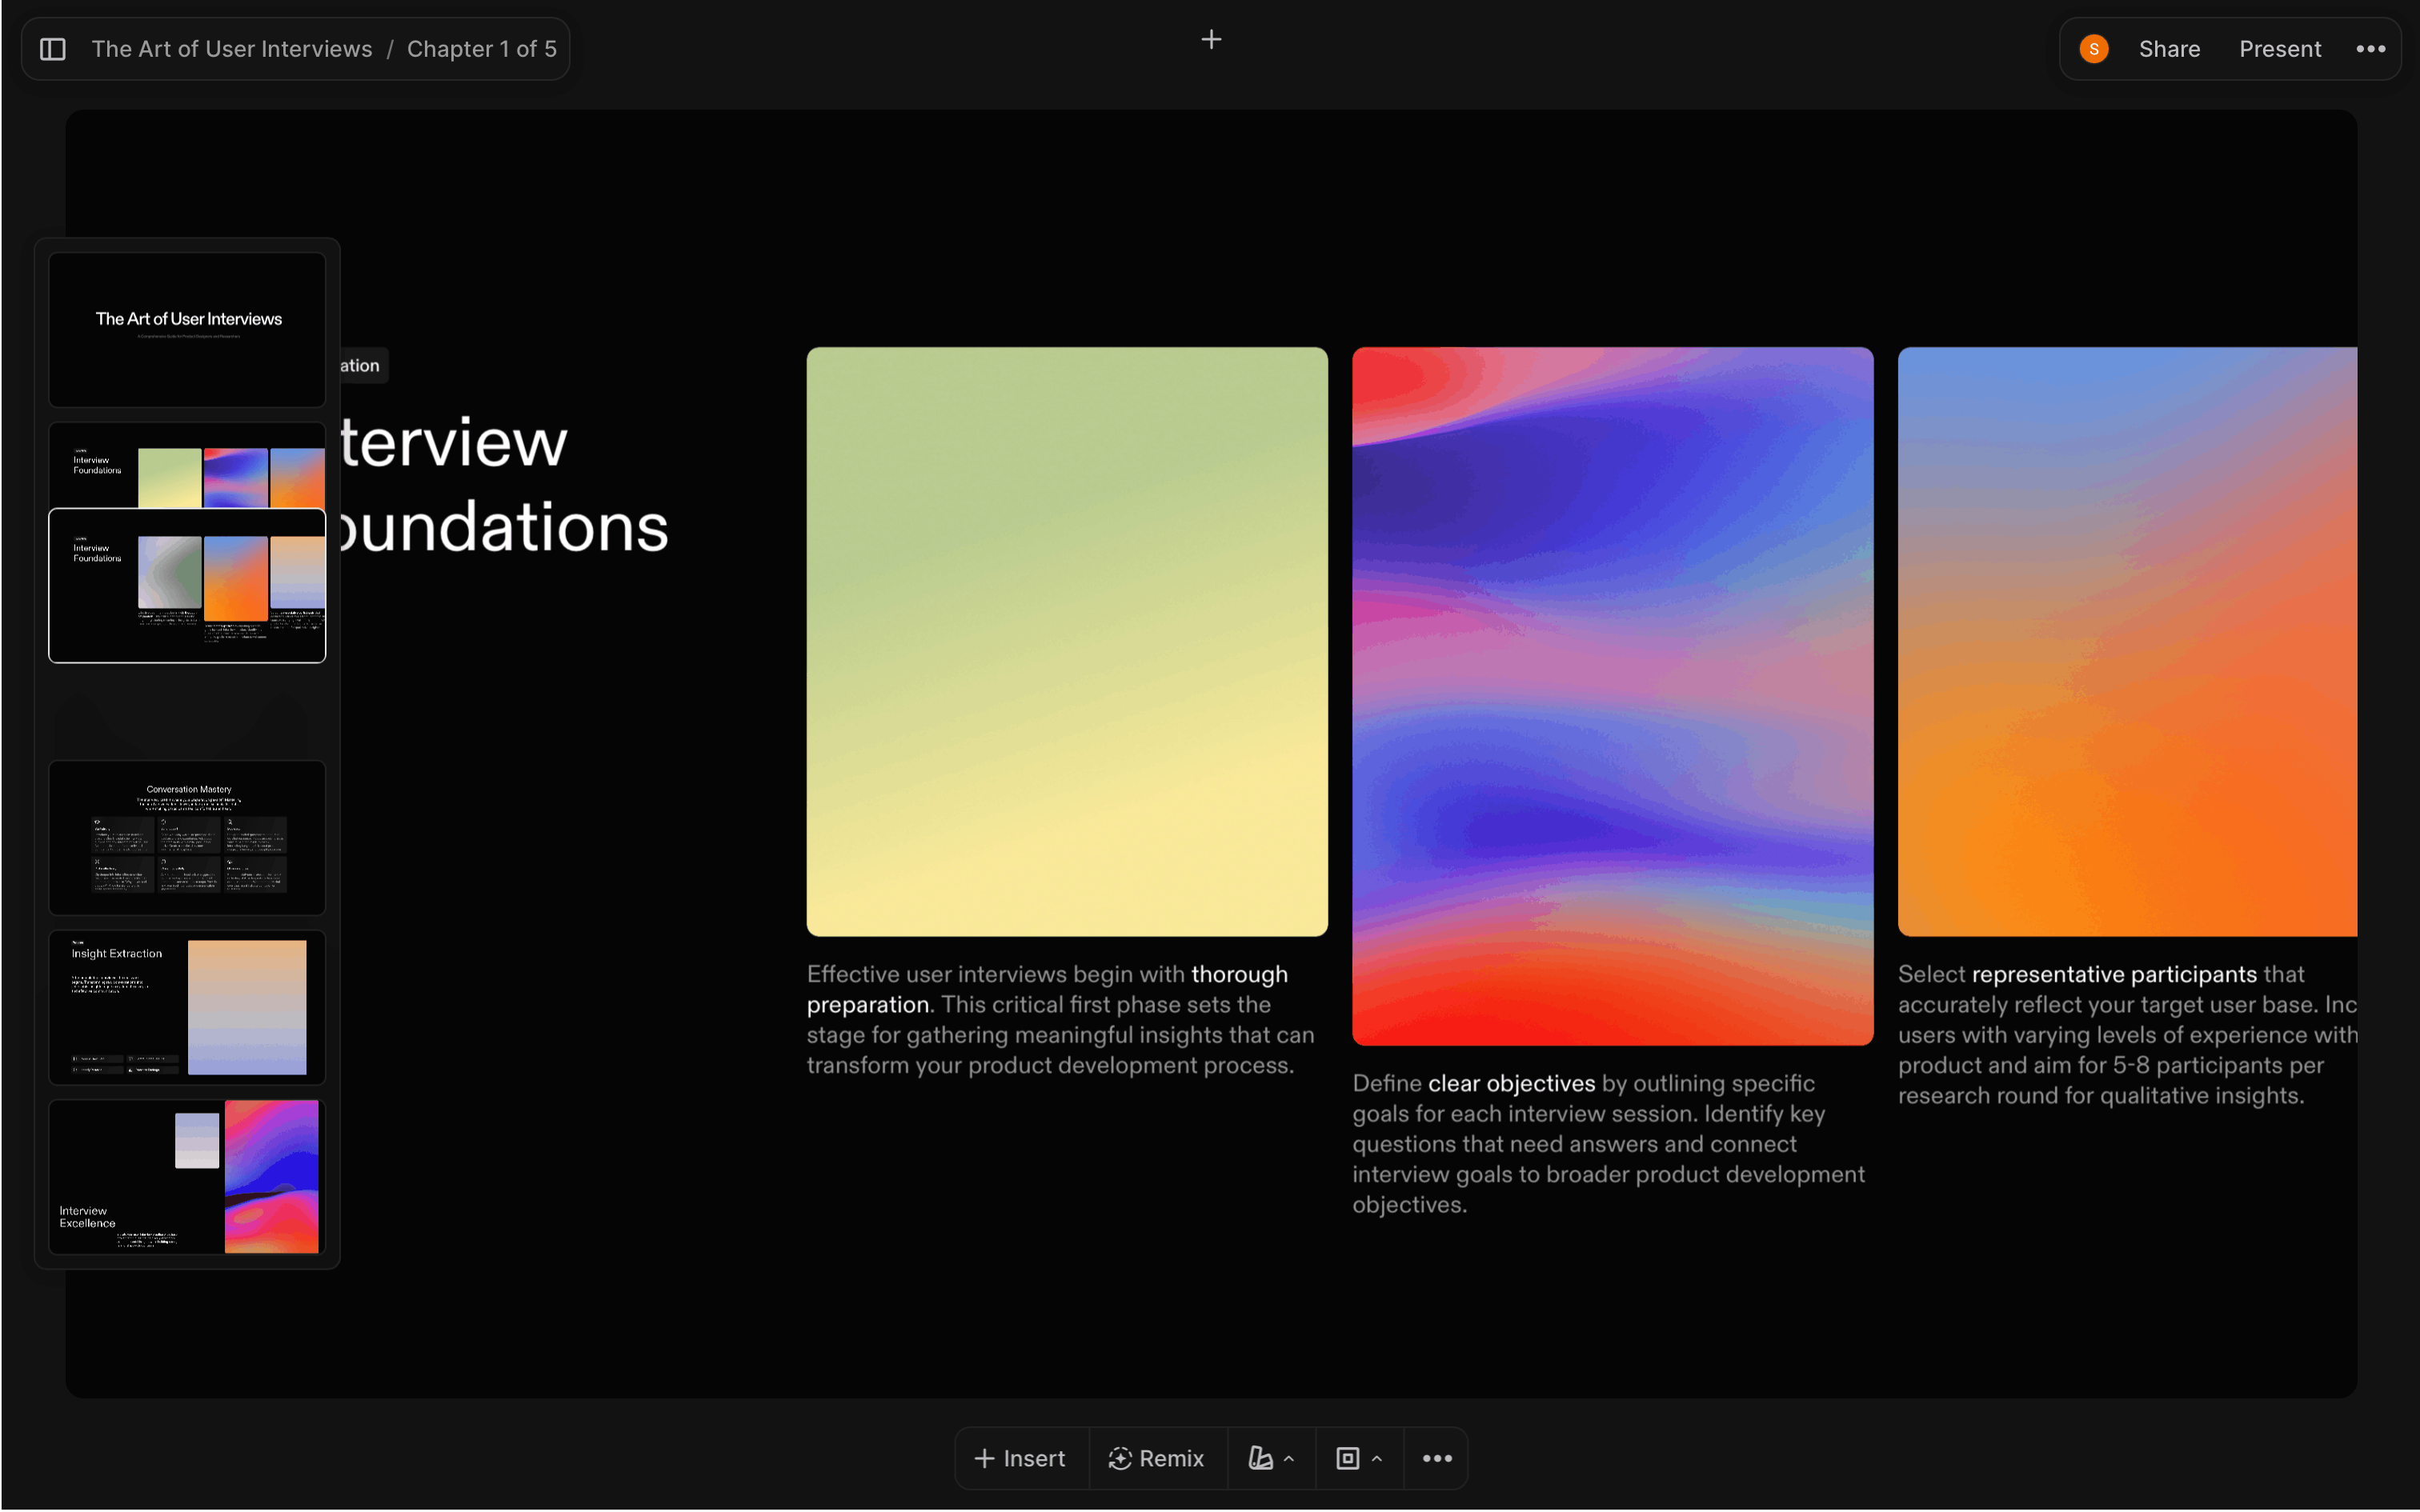2420x1512 pixels.
Task: Click the plus icon at top center
Action: coord(1211,40)
